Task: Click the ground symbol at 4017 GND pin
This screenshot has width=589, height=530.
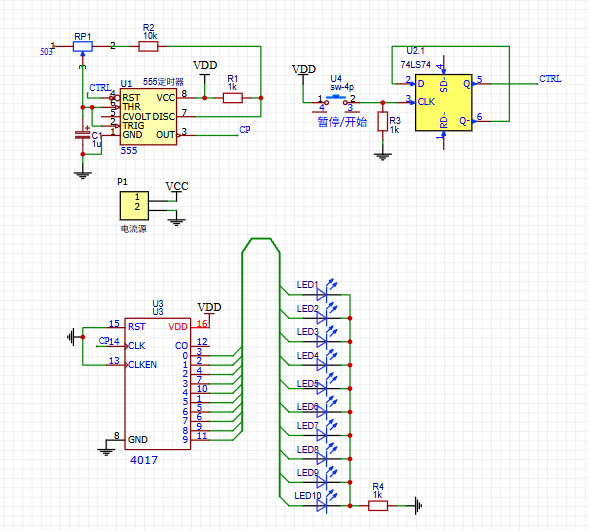Action: tap(106, 452)
